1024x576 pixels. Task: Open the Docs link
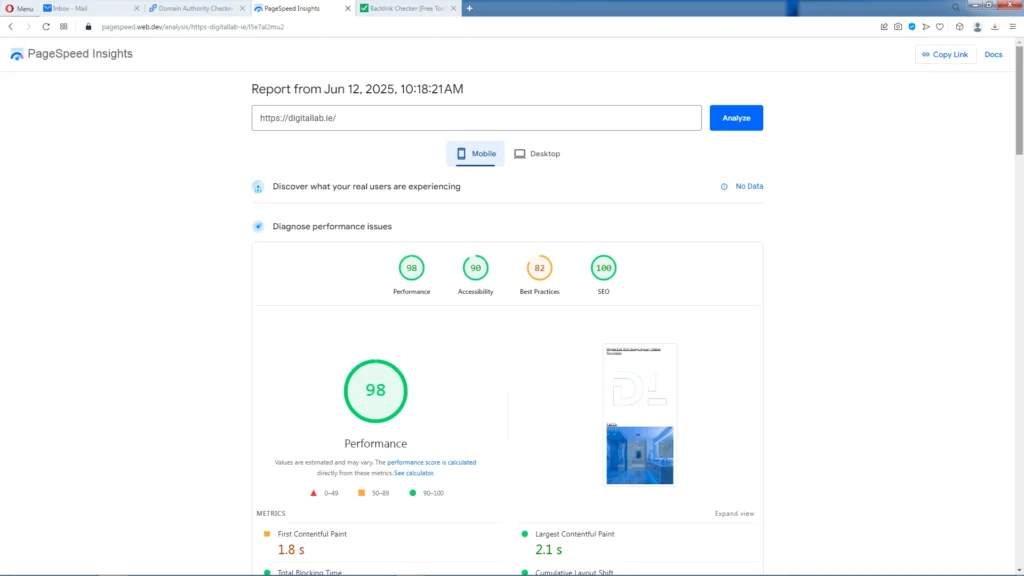pyautogui.click(x=993, y=54)
